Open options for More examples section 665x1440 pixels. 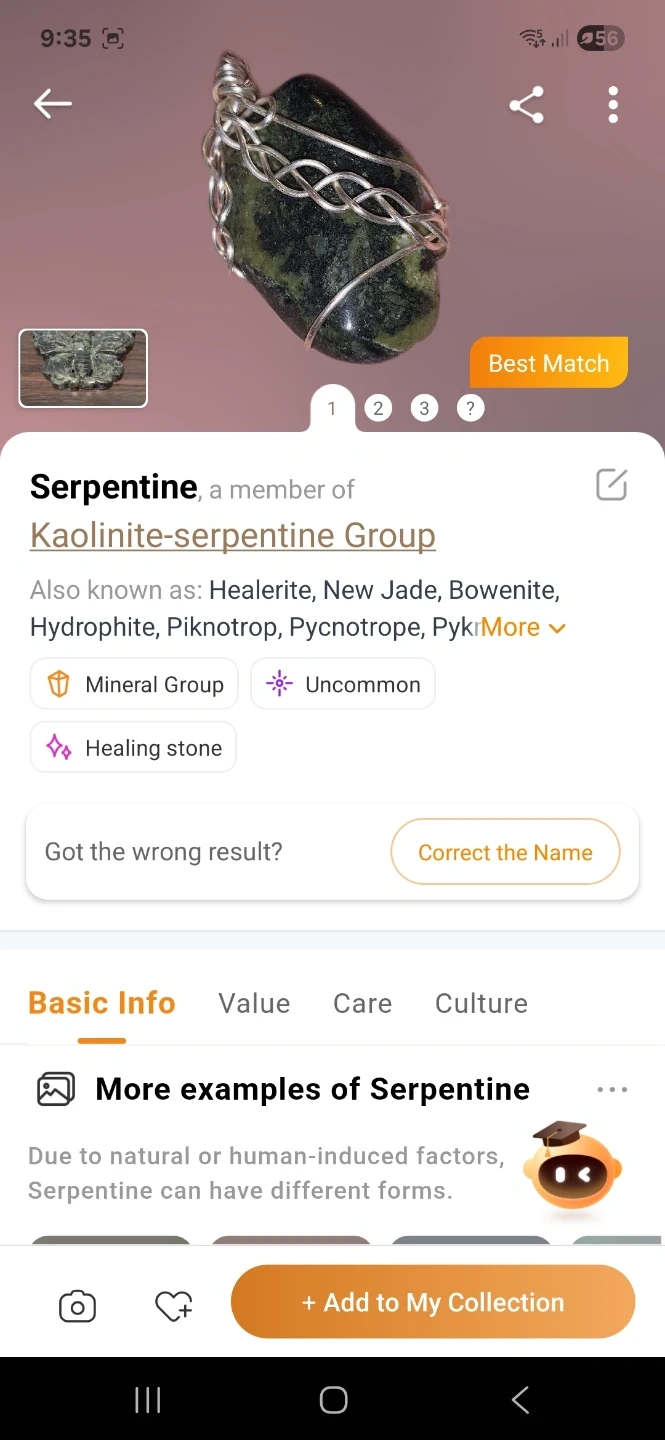(x=611, y=1089)
